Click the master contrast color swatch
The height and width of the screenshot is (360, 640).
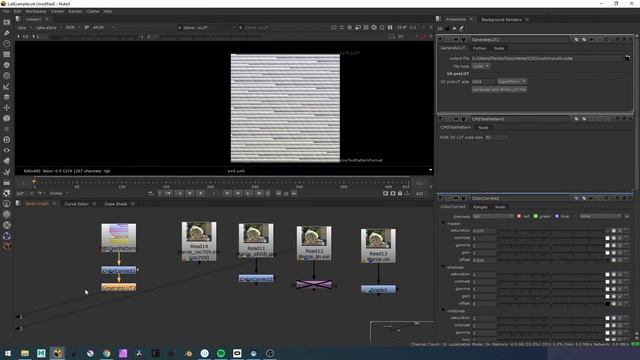(607, 238)
